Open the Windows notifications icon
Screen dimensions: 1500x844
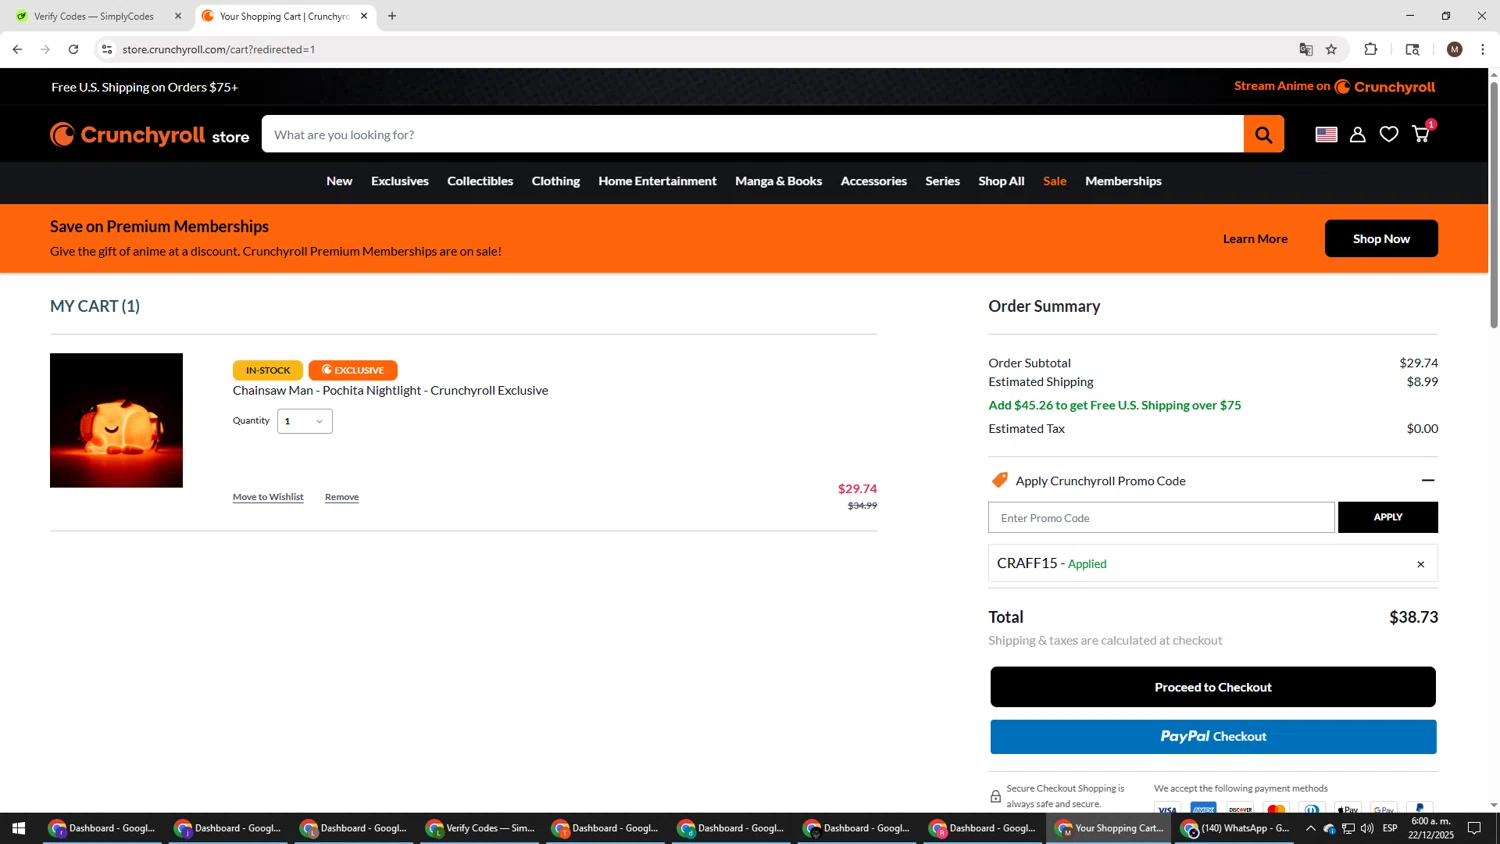click(1474, 828)
